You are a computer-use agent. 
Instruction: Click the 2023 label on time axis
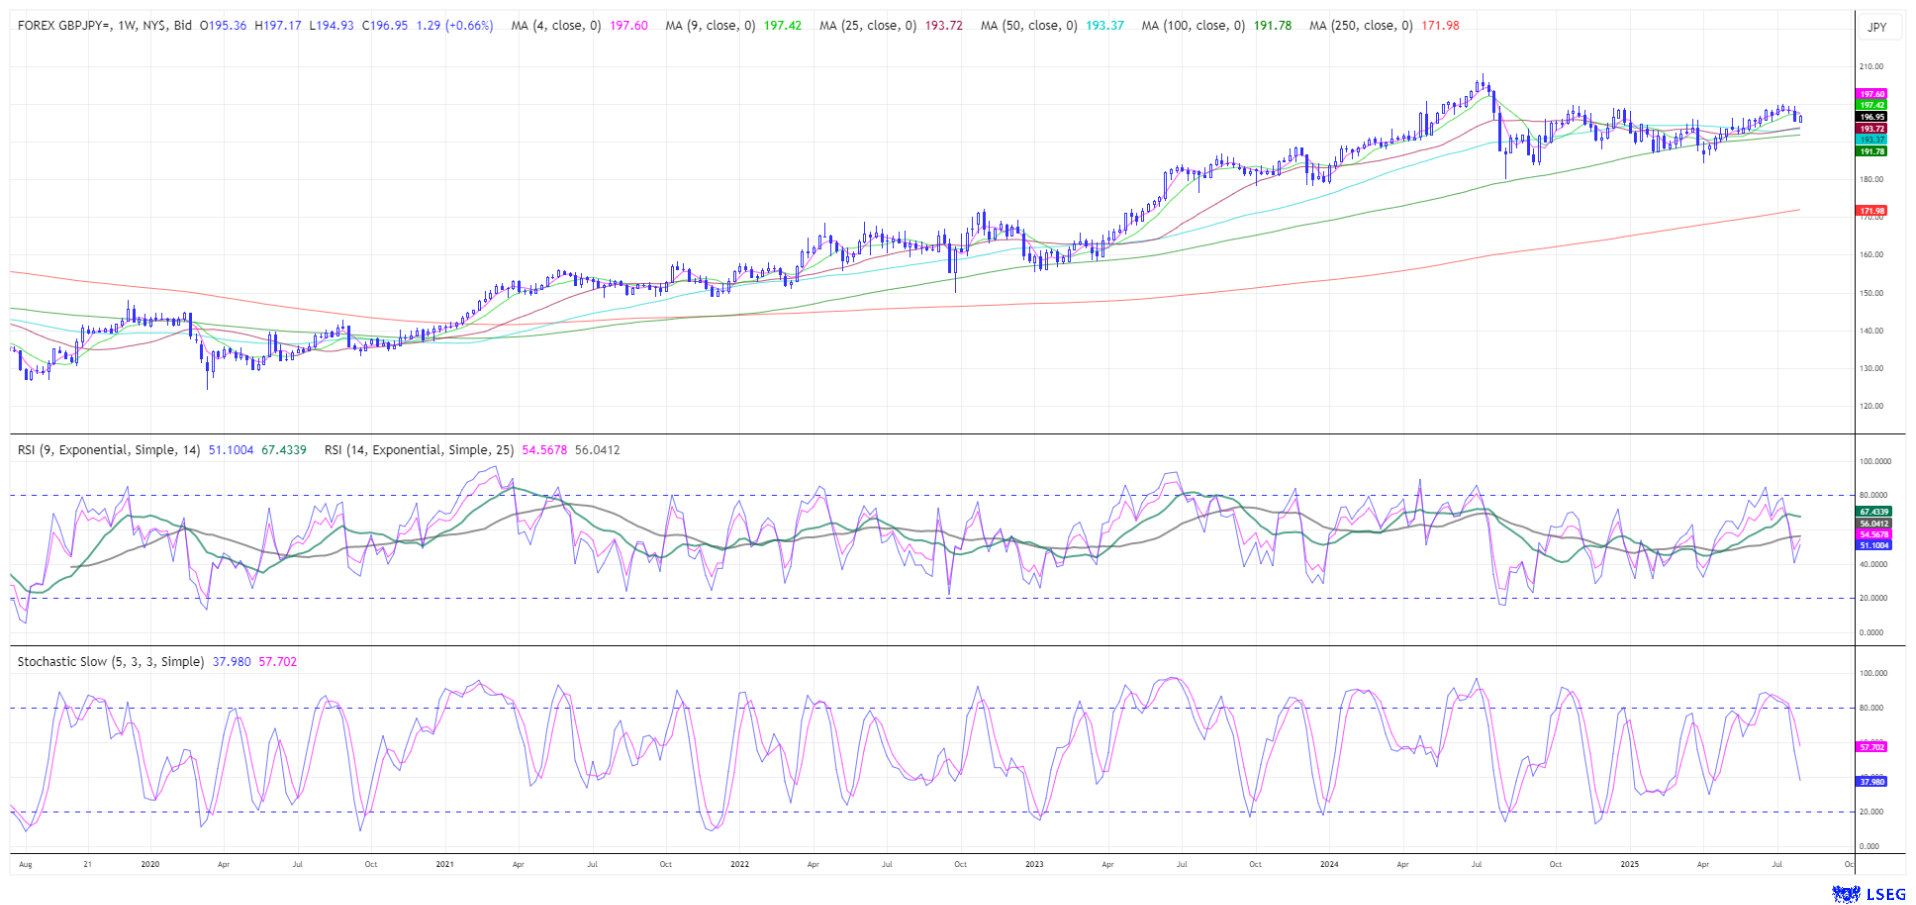tap(1034, 863)
